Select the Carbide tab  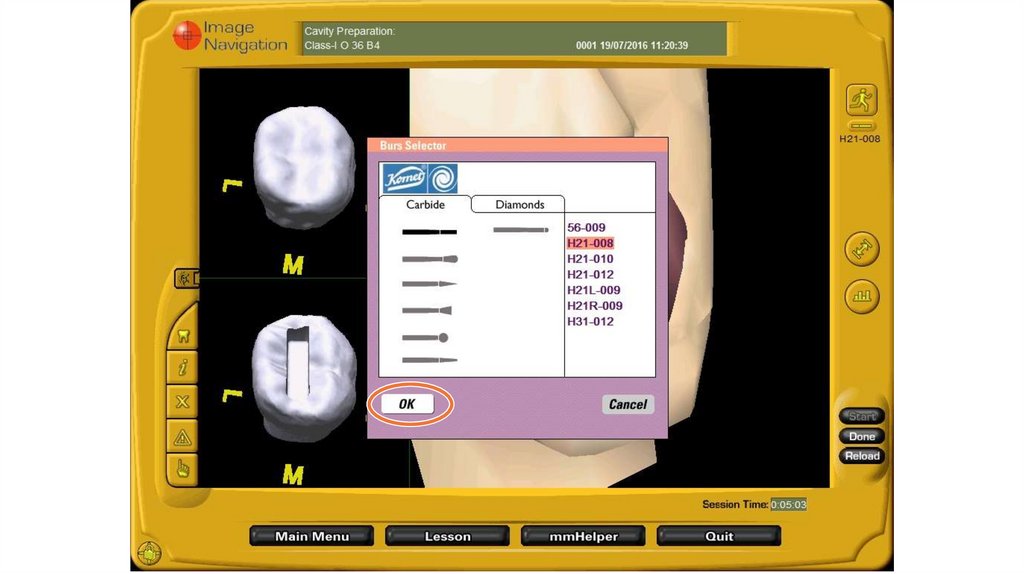coord(425,204)
